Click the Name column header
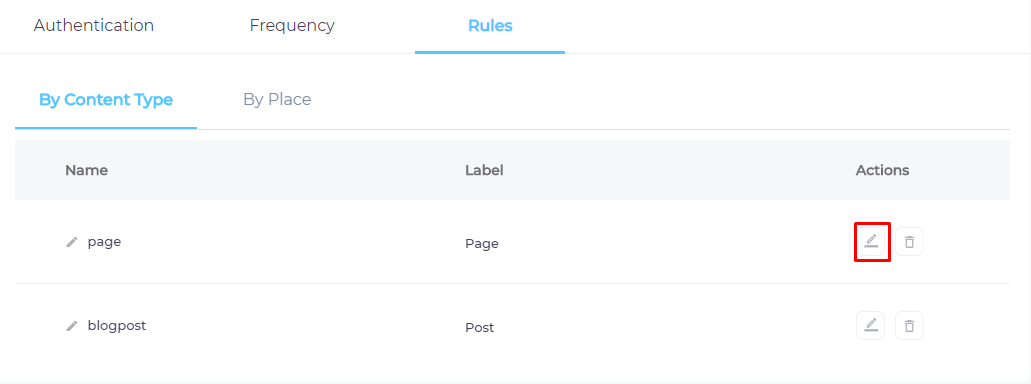Viewport: 1031px width, 384px height. [86, 170]
